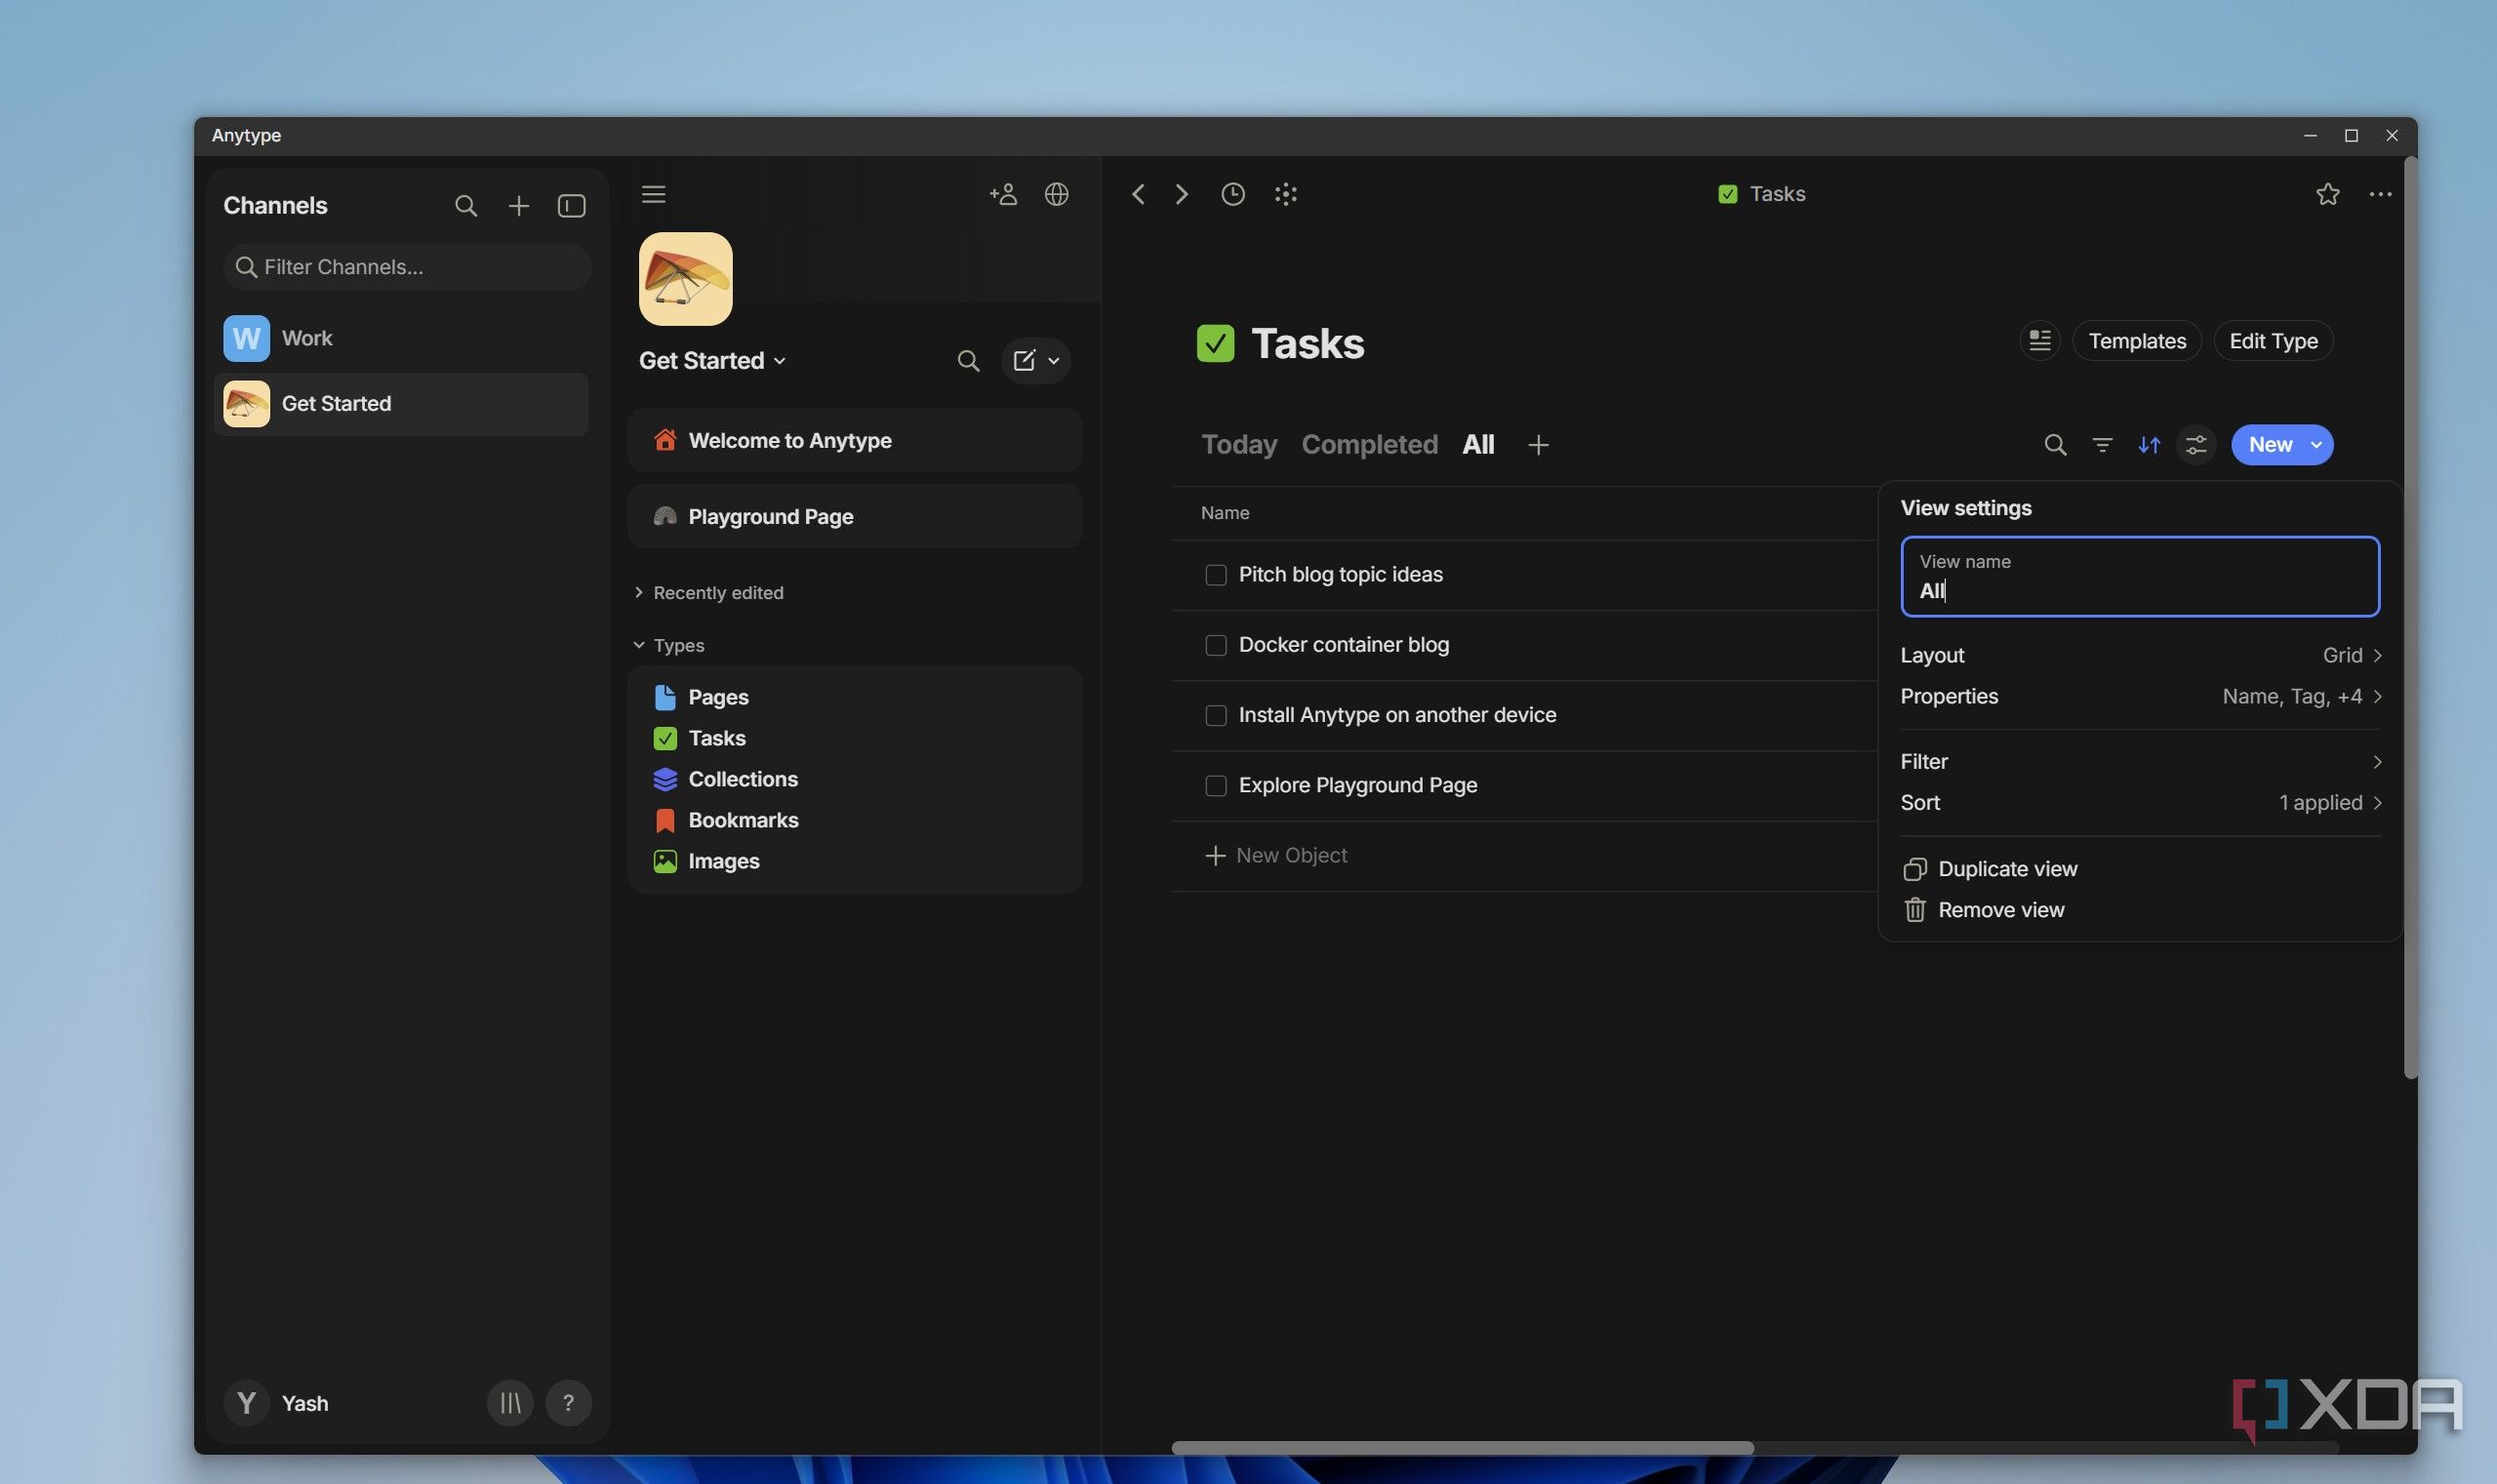Open the globe share icon
Viewport: 2497px width, 1484px height.
coord(1057,194)
